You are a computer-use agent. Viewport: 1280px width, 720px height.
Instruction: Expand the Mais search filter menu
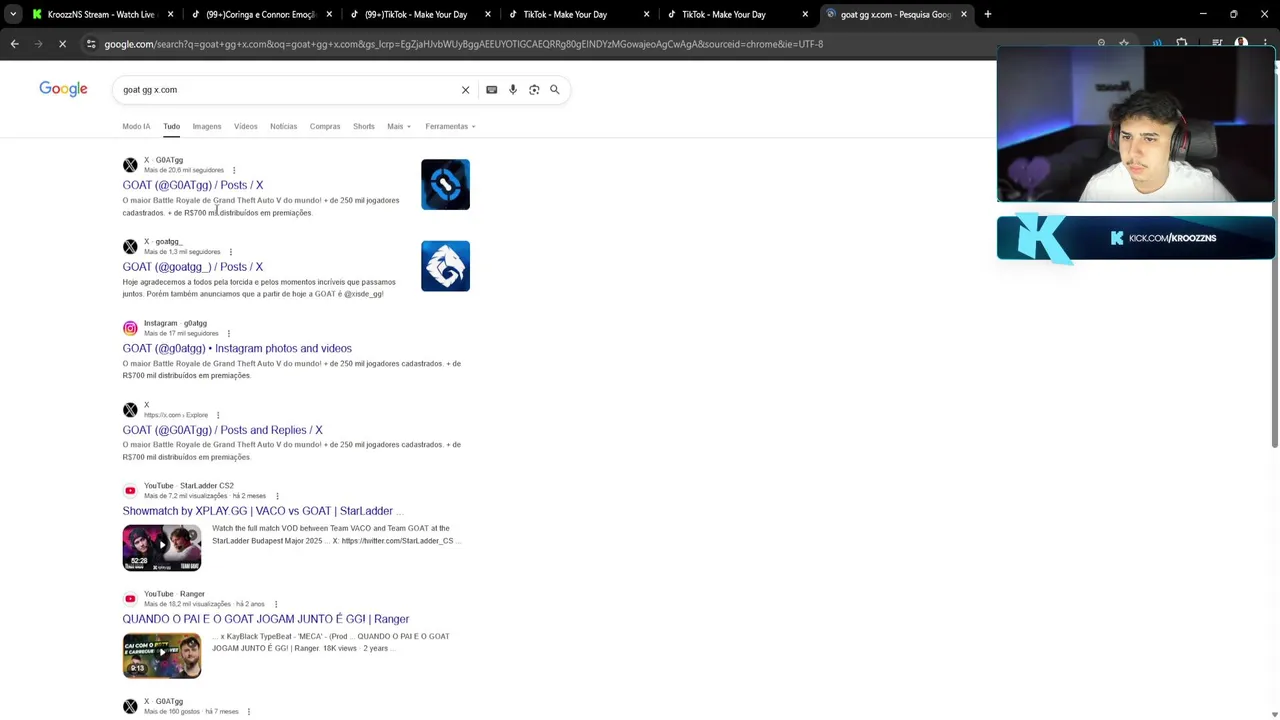pos(399,127)
